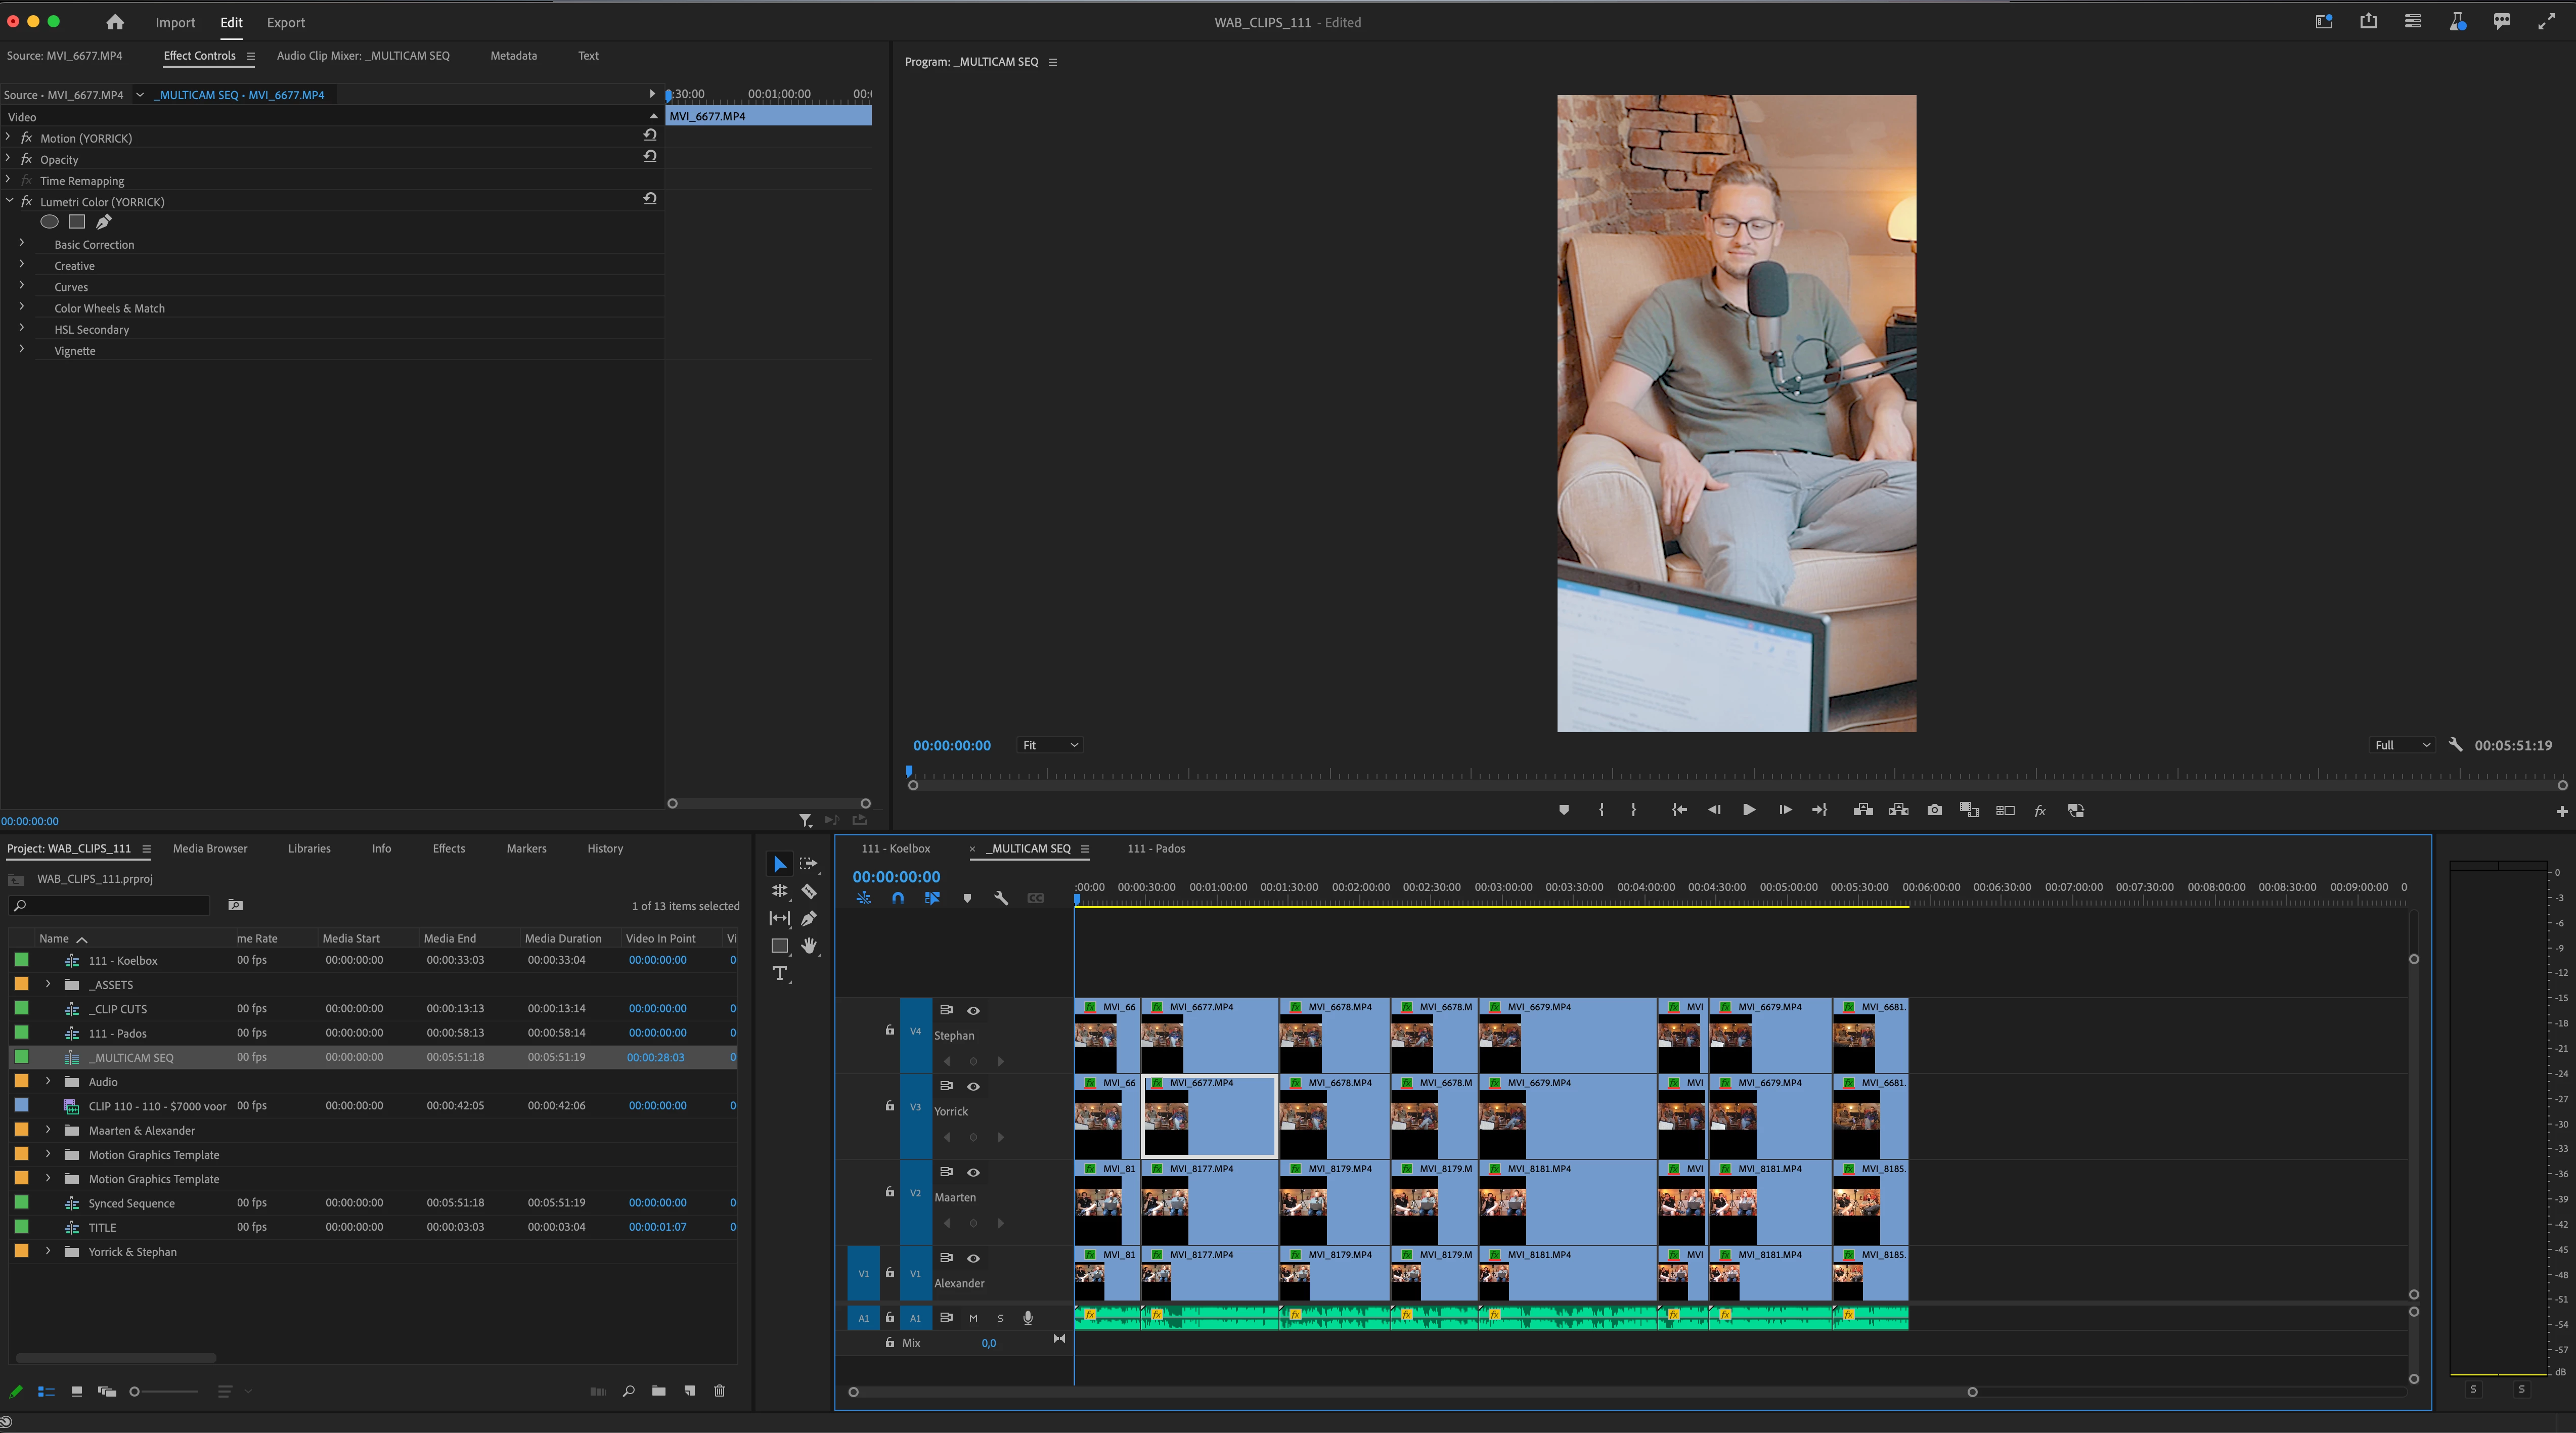Reset the Opacity effect
Viewport: 2576px width, 1433px height.
[650, 156]
